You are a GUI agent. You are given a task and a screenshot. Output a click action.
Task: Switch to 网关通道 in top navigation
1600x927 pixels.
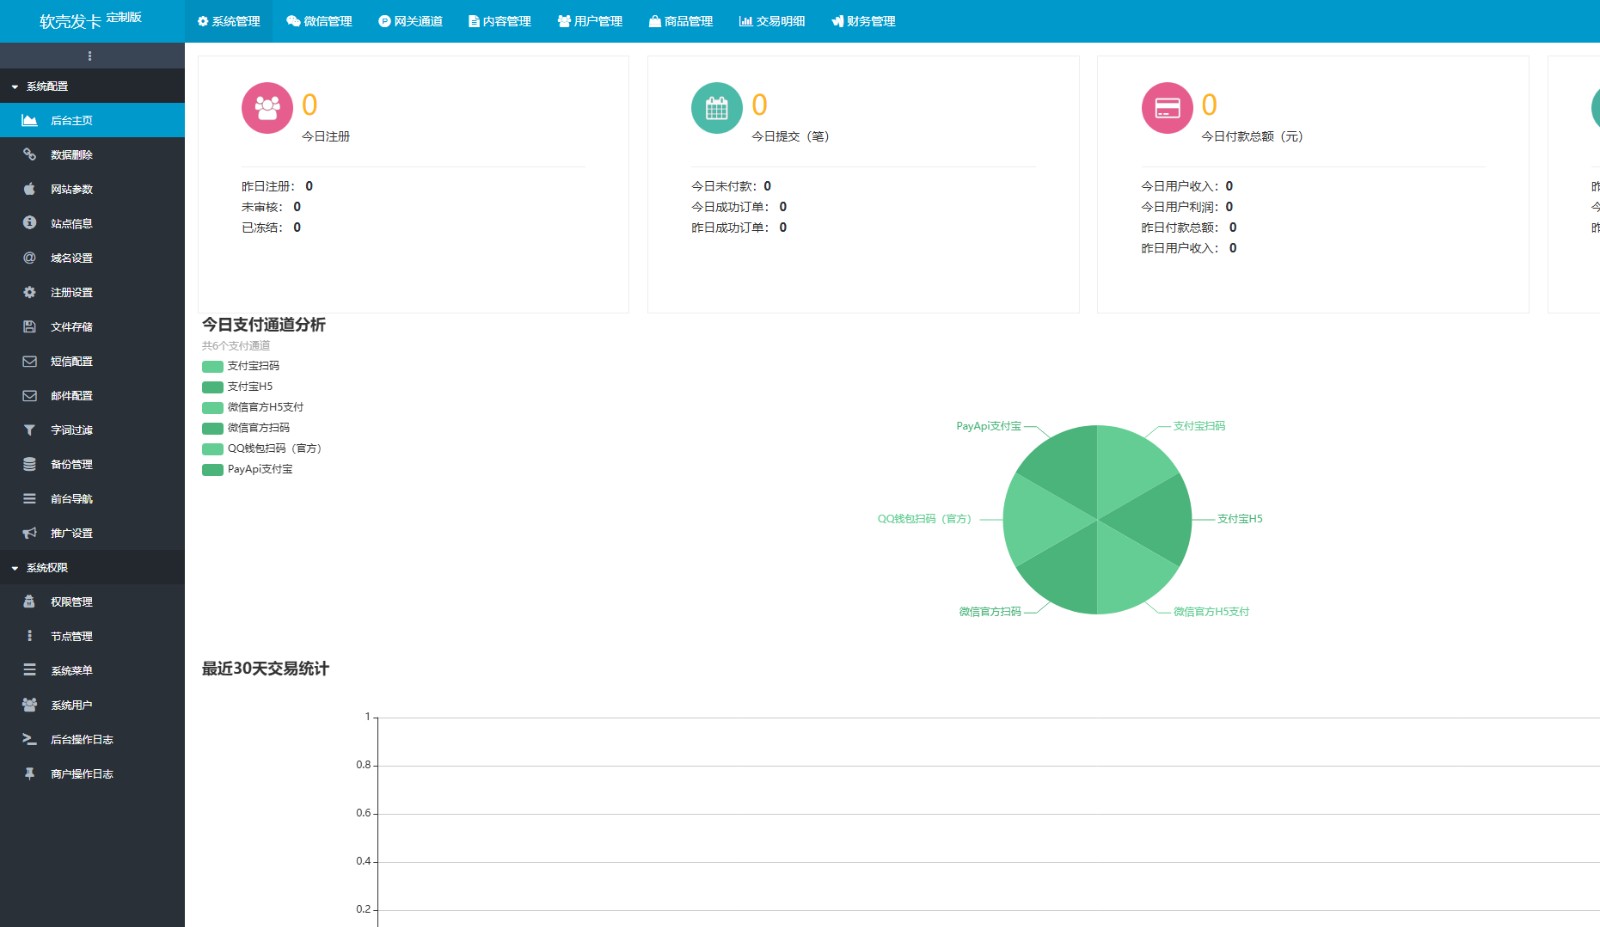coord(410,21)
